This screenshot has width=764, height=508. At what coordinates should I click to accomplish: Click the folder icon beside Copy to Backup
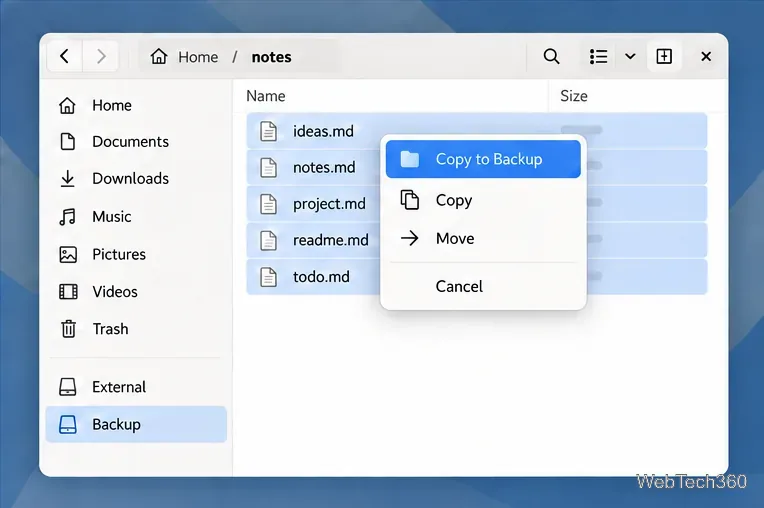coord(409,159)
